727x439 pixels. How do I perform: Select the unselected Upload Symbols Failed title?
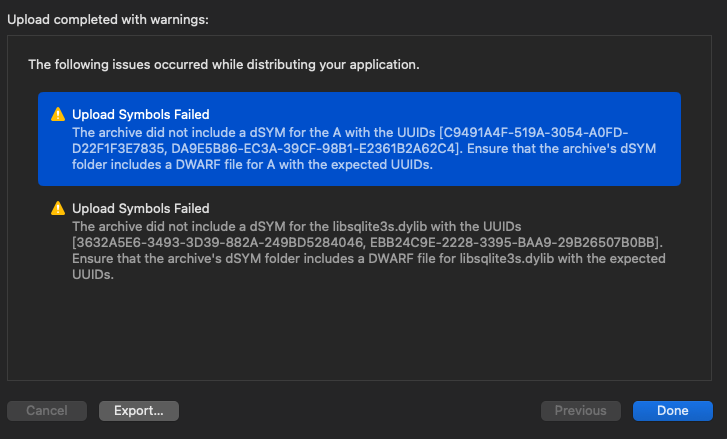(x=141, y=208)
